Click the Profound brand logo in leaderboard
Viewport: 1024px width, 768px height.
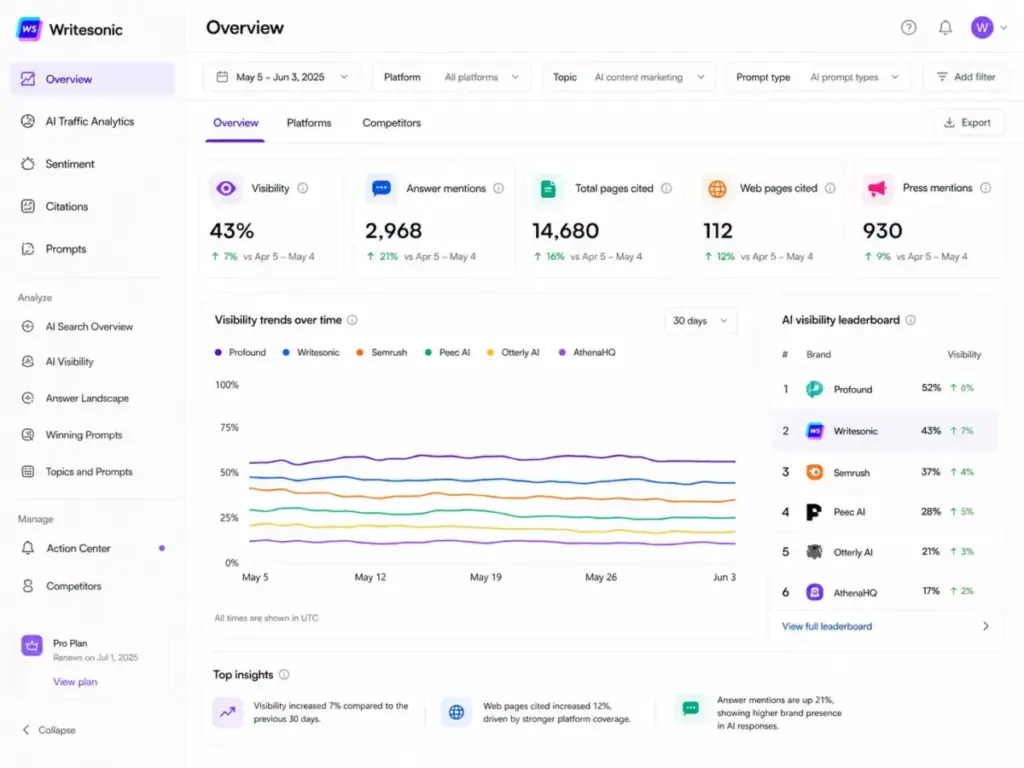point(814,389)
